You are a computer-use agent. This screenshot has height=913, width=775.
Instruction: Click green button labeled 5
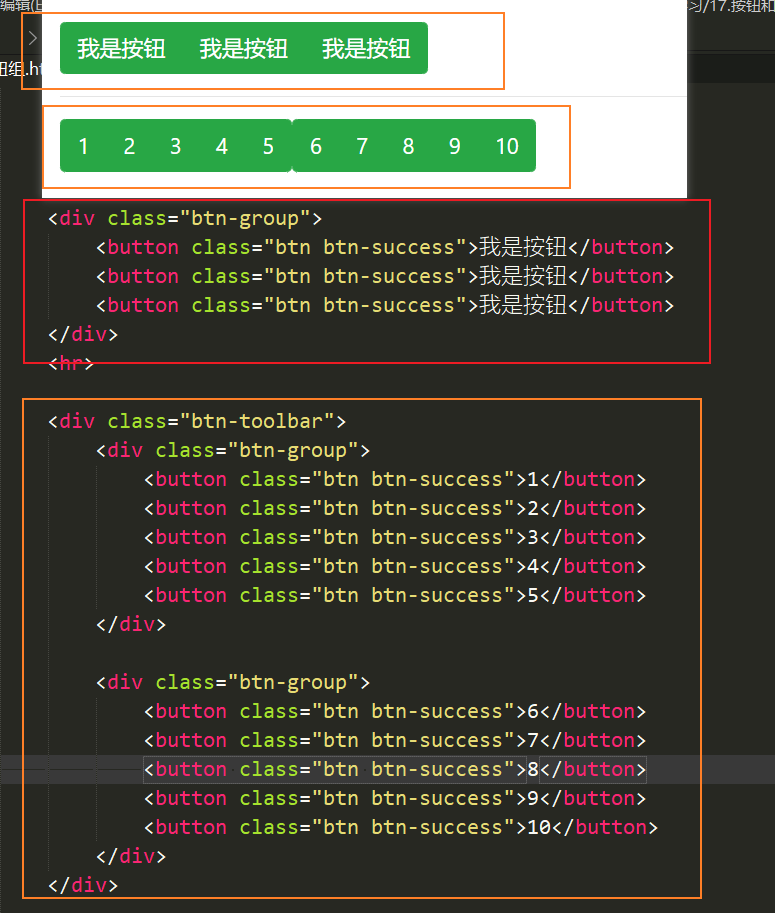pyautogui.click(x=268, y=146)
